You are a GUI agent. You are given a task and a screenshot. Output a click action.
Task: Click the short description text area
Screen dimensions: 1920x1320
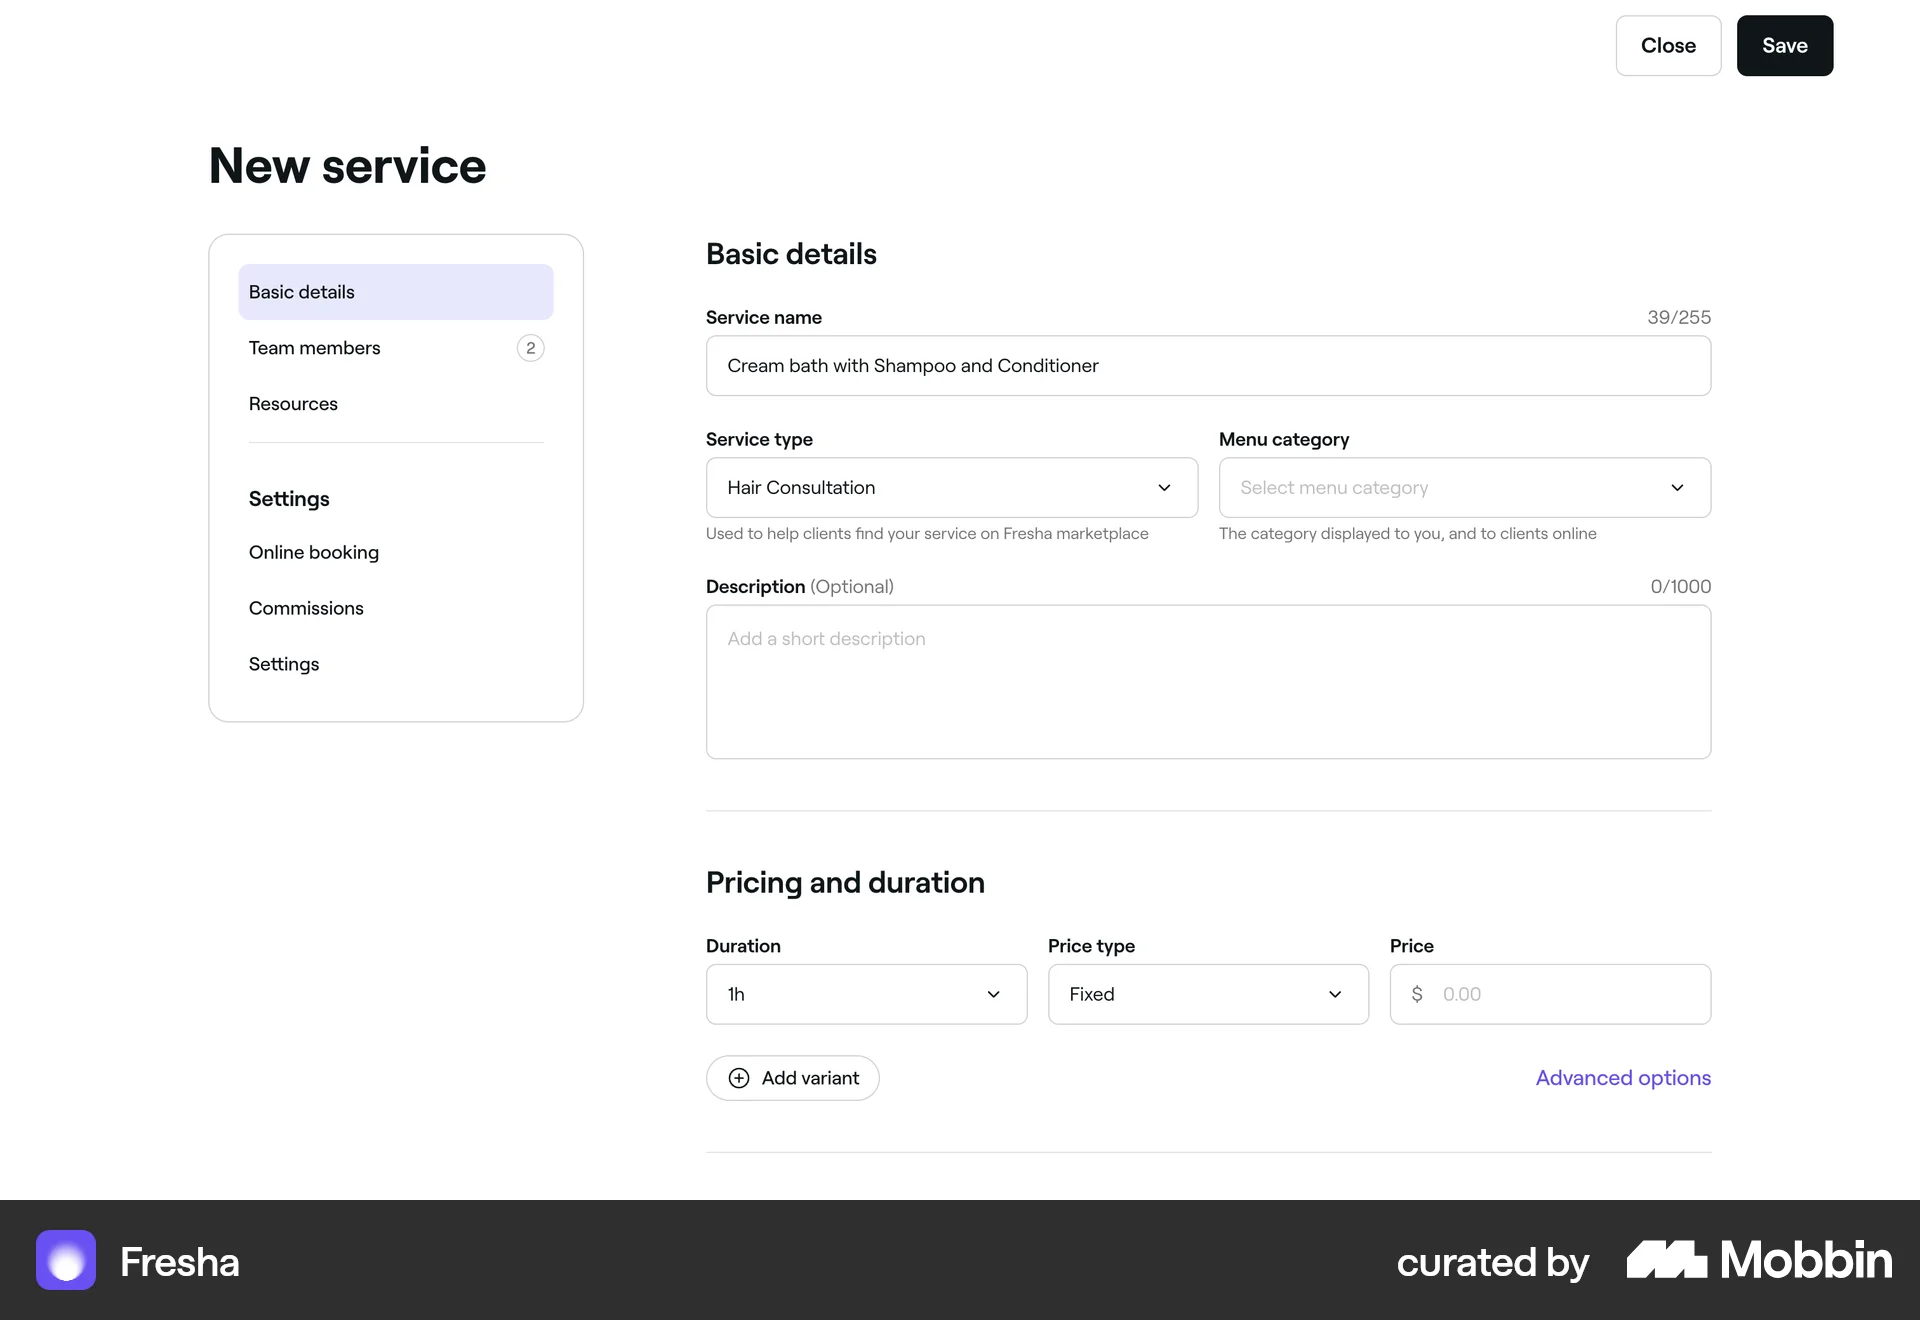point(1207,683)
